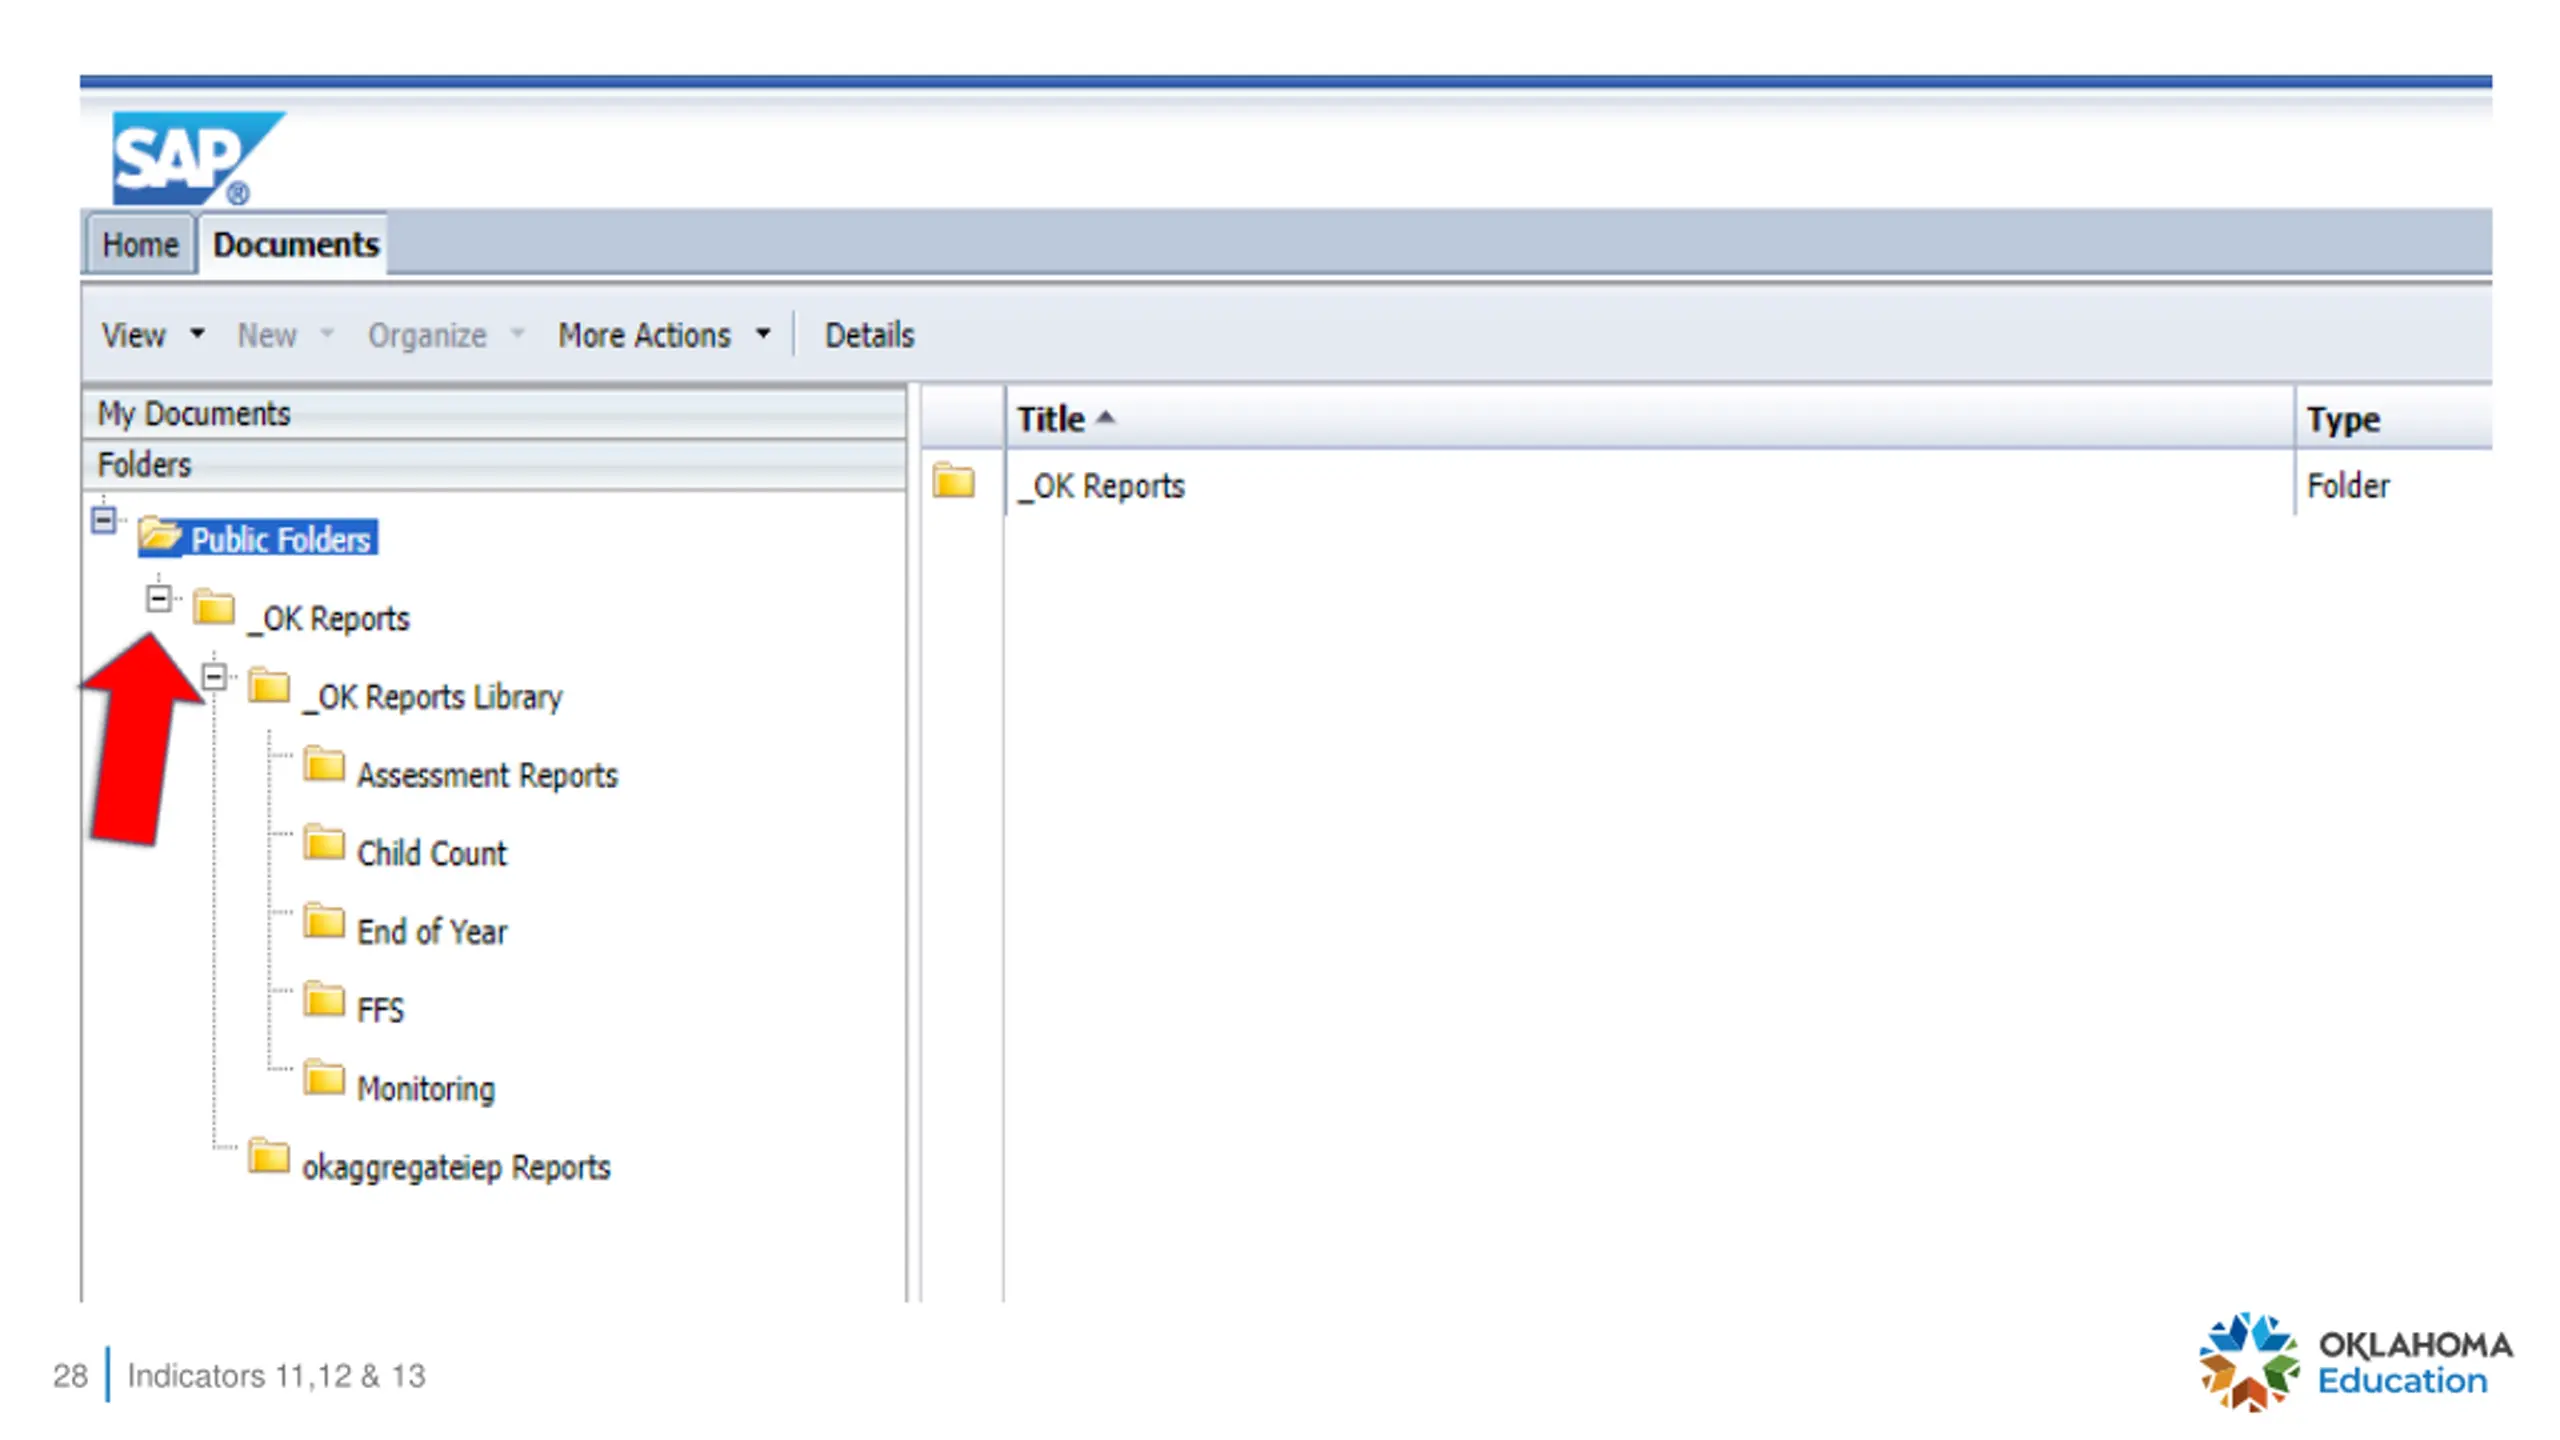Collapse the _OK Reports tree node

point(158,598)
